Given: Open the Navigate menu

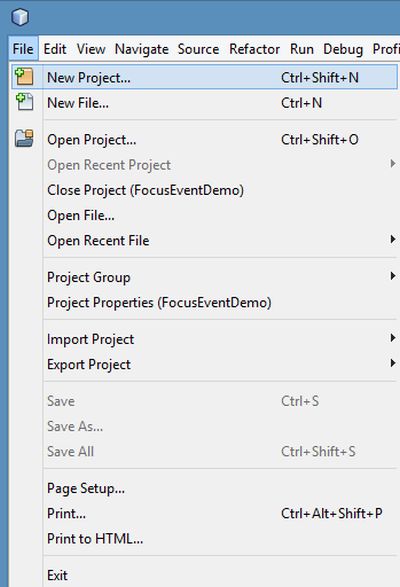Looking at the screenshot, I should [142, 49].
